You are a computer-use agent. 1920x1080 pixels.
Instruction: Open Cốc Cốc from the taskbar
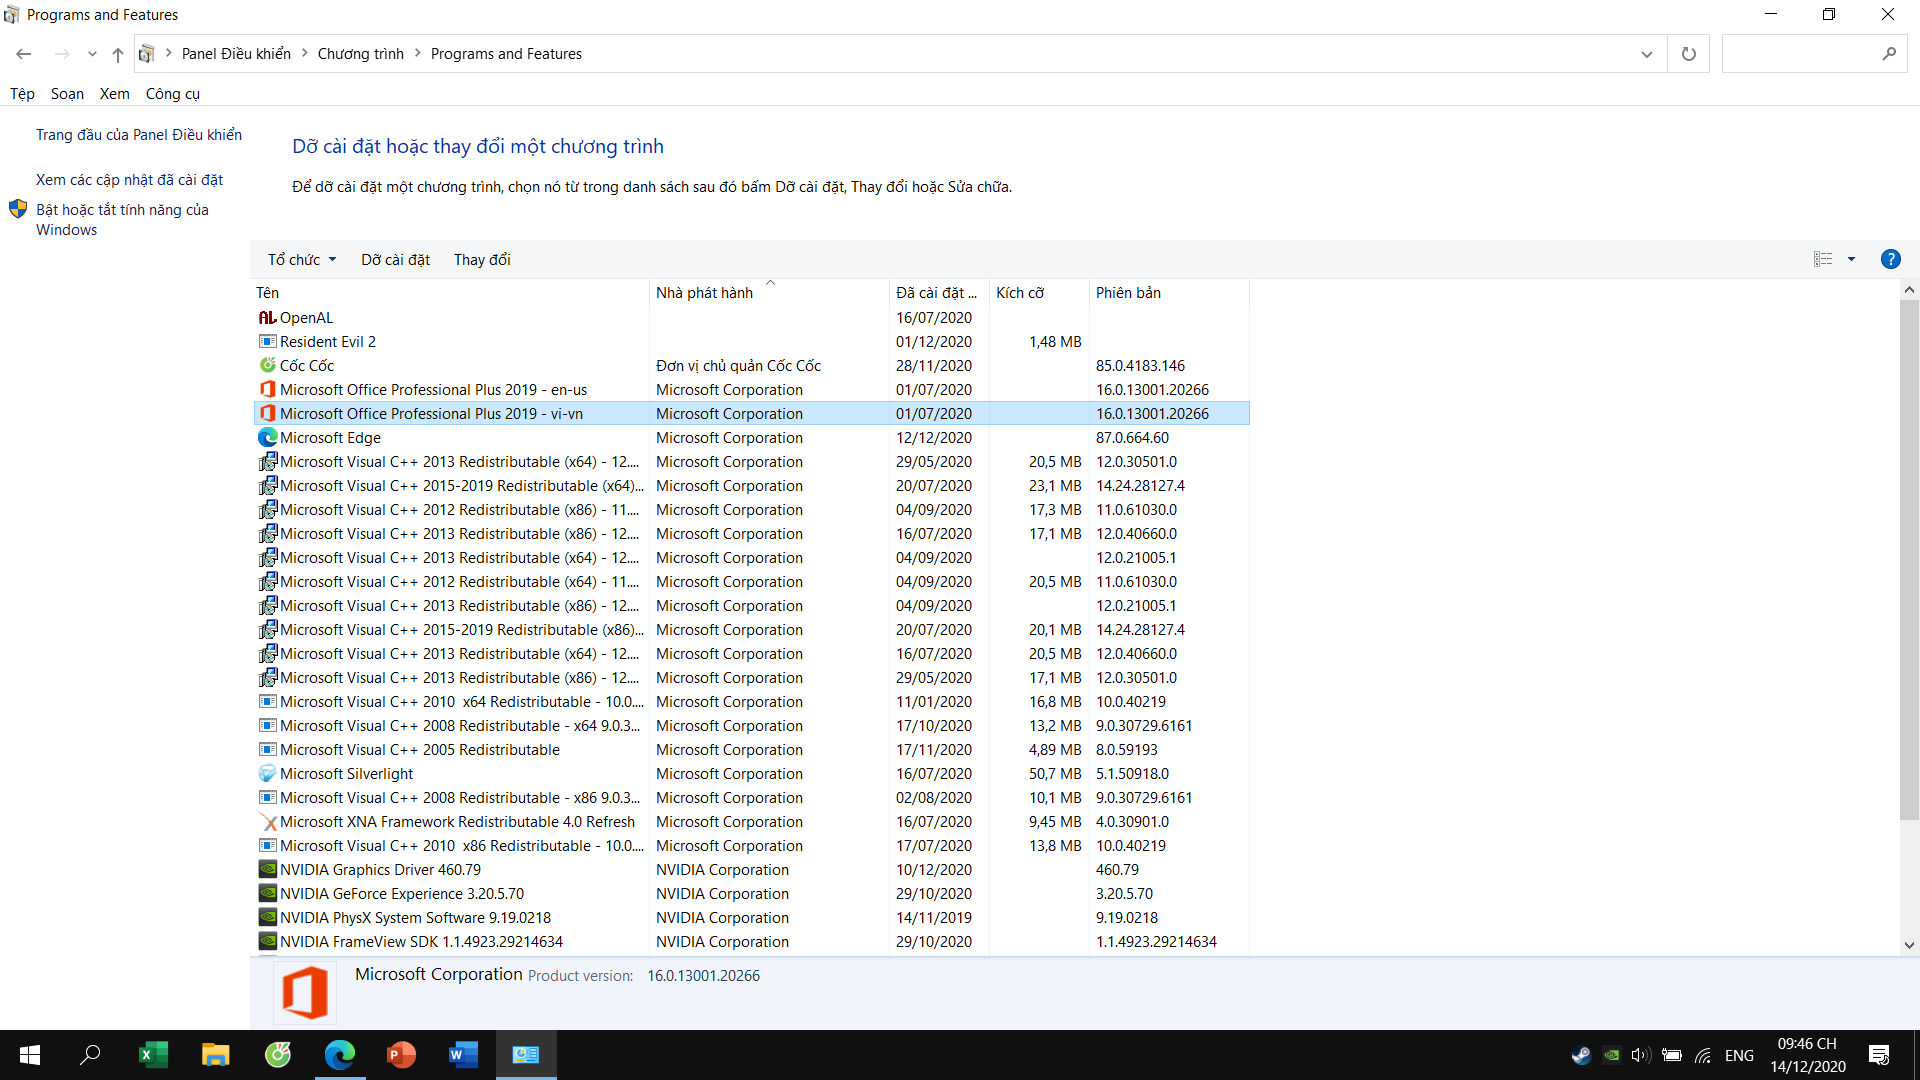278,1055
